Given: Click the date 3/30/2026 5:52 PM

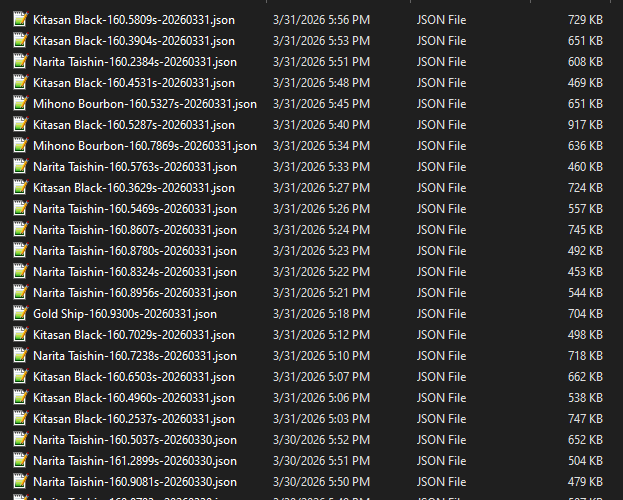Looking at the screenshot, I should pyautogui.click(x=321, y=440).
